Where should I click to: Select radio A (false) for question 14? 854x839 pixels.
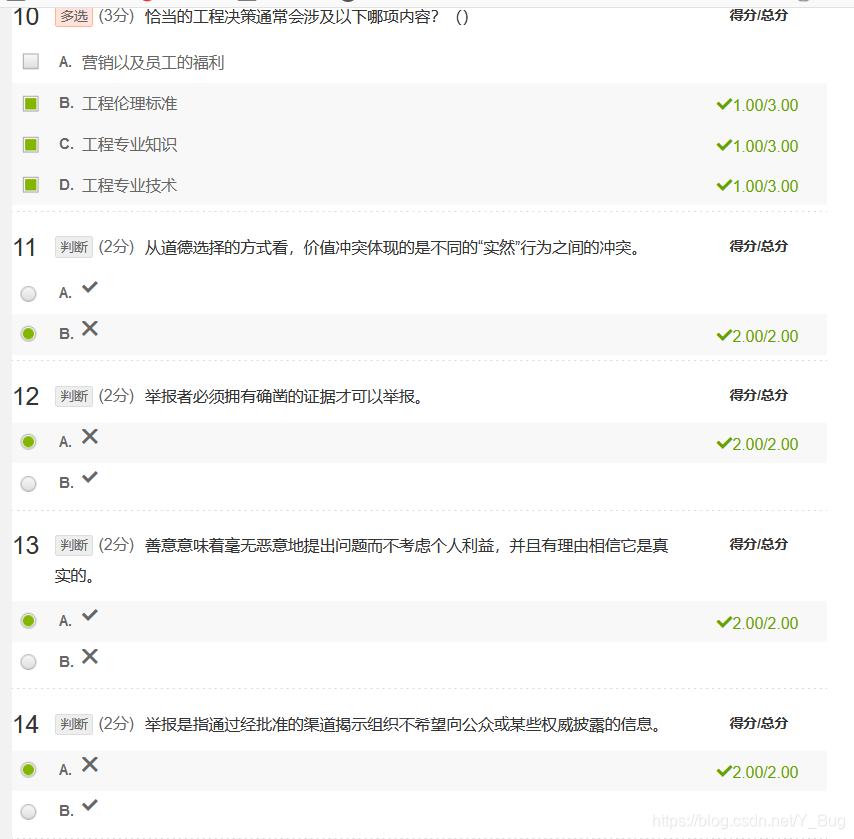pos(28,769)
